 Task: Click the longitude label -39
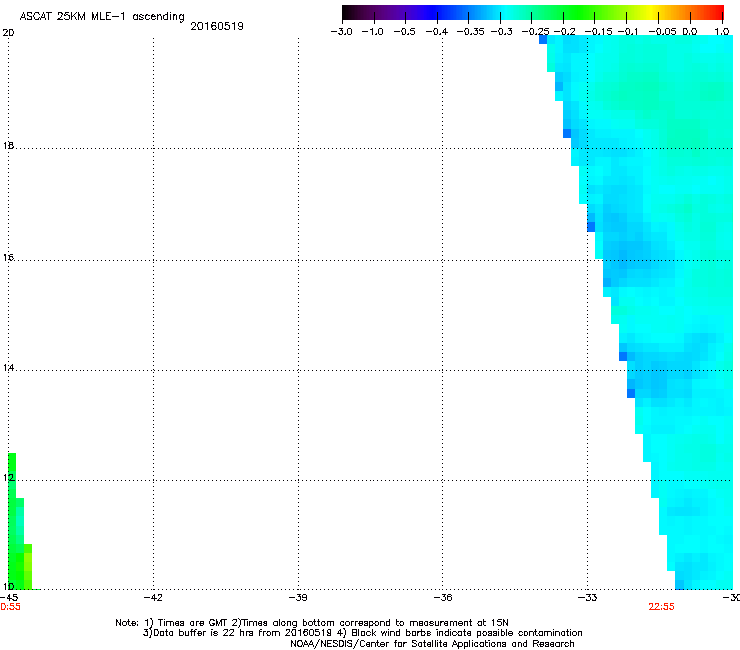[298, 597]
